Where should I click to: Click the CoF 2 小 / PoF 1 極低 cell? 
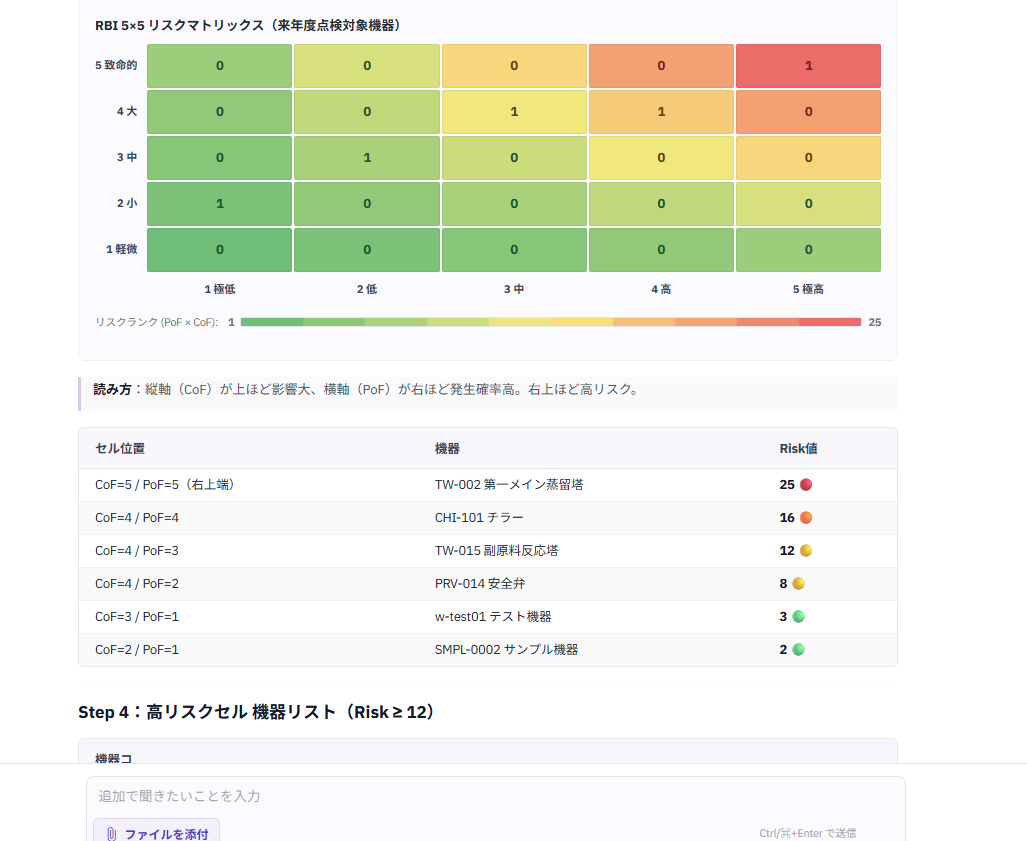(x=219, y=204)
